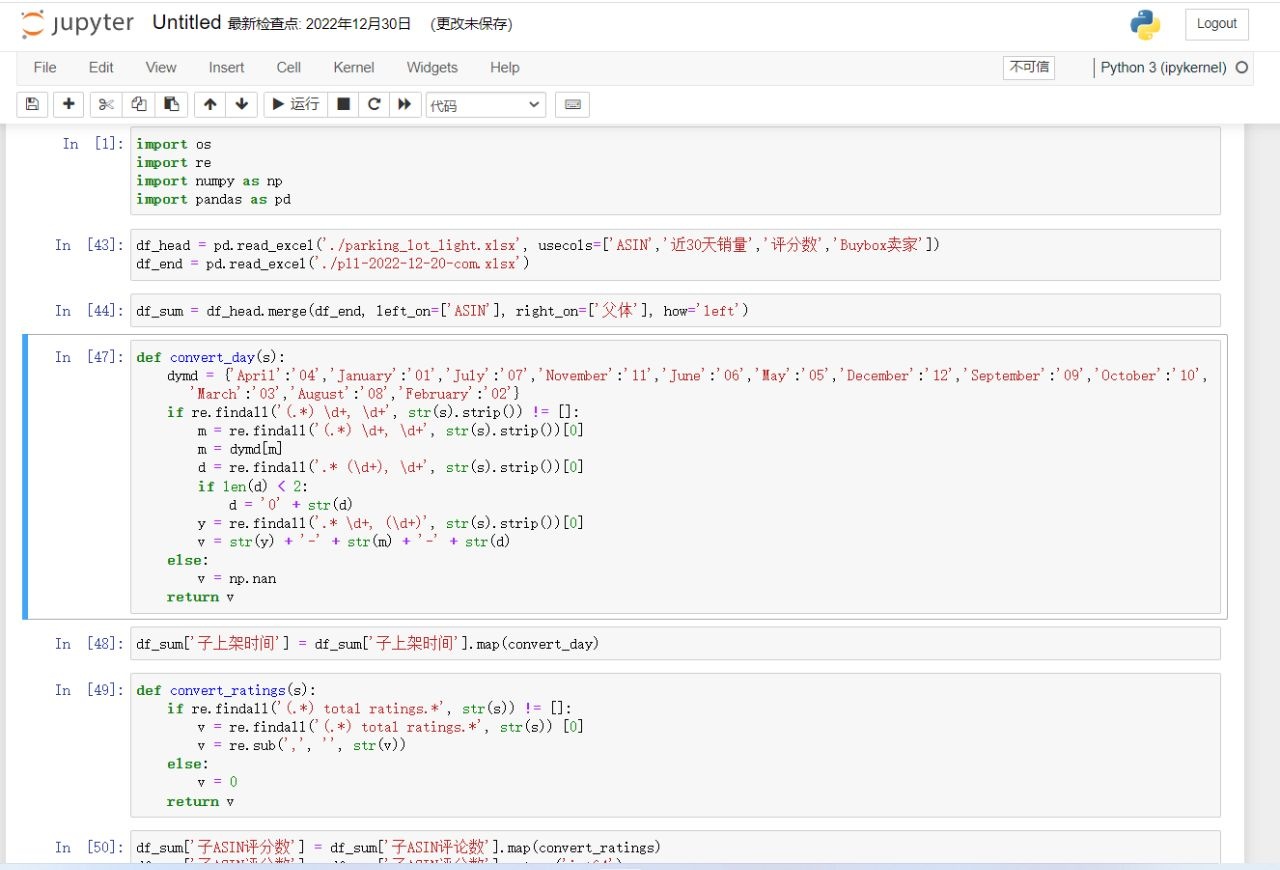The height and width of the screenshot is (870, 1280).
Task: Open the View menu
Action: pos(161,68)
